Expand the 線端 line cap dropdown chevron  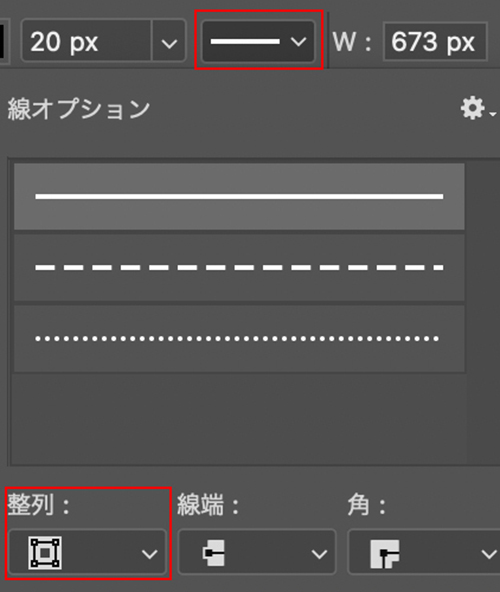pyautogui.click(x=319, y=554)
